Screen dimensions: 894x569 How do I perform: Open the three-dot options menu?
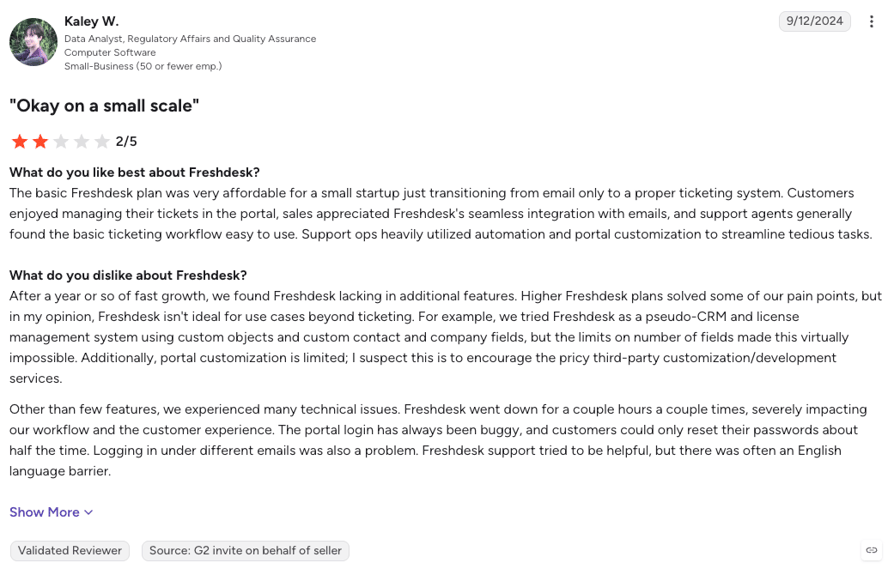click(x=871, y=22)
